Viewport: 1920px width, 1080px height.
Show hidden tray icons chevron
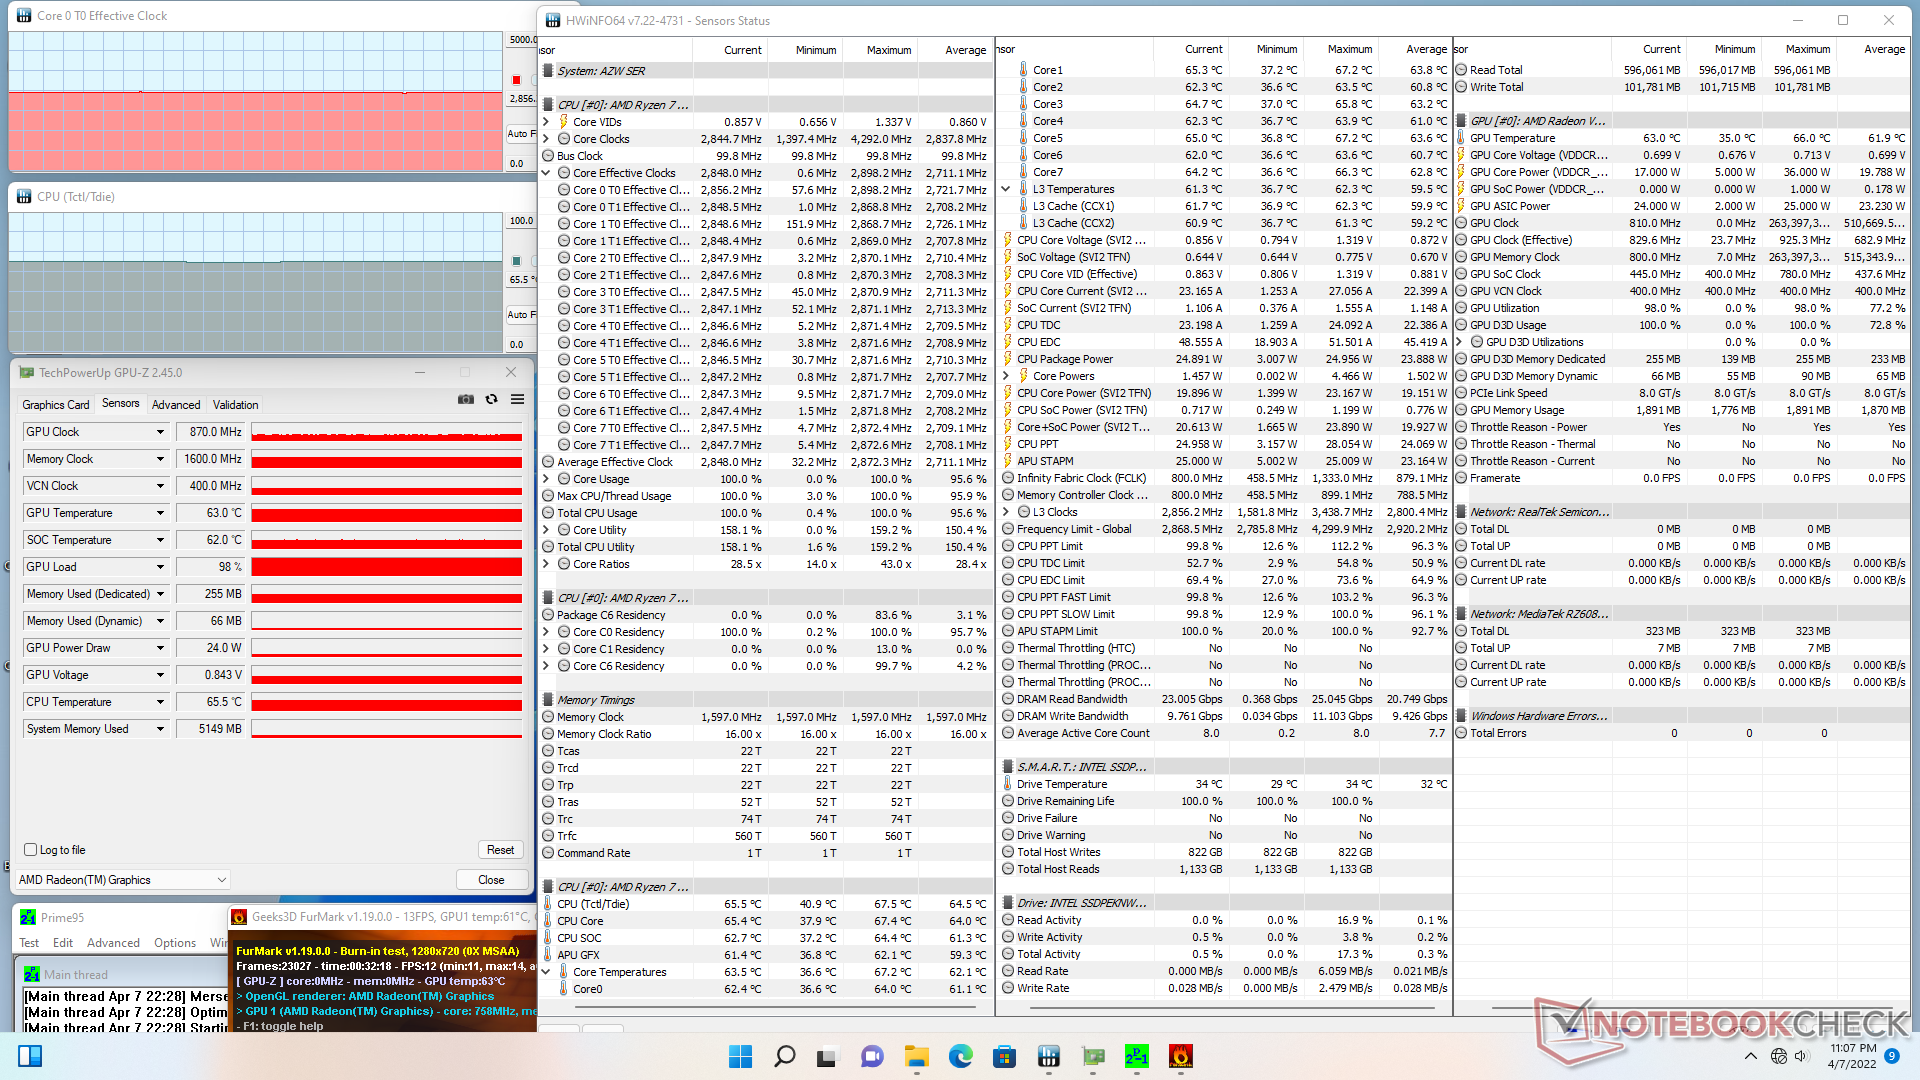(1750, 1056)
